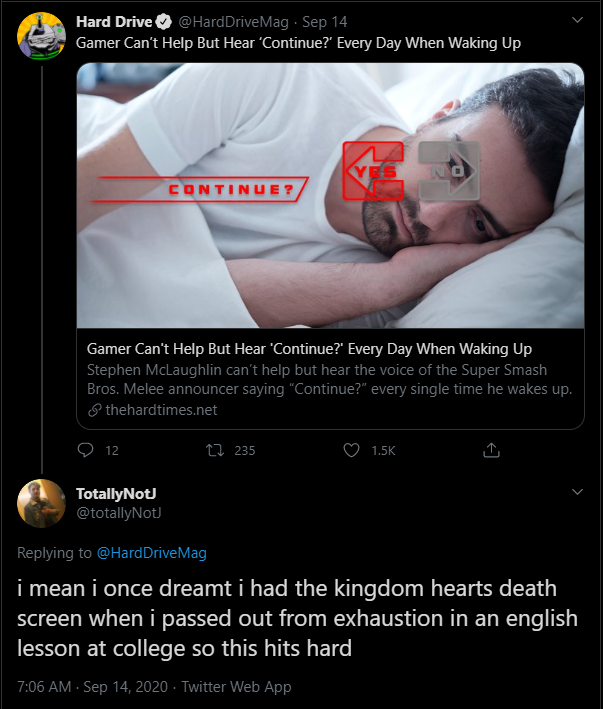Click the Hard Drive display name
The height and width of the screenshot is (709, 603).
[114, 23]
